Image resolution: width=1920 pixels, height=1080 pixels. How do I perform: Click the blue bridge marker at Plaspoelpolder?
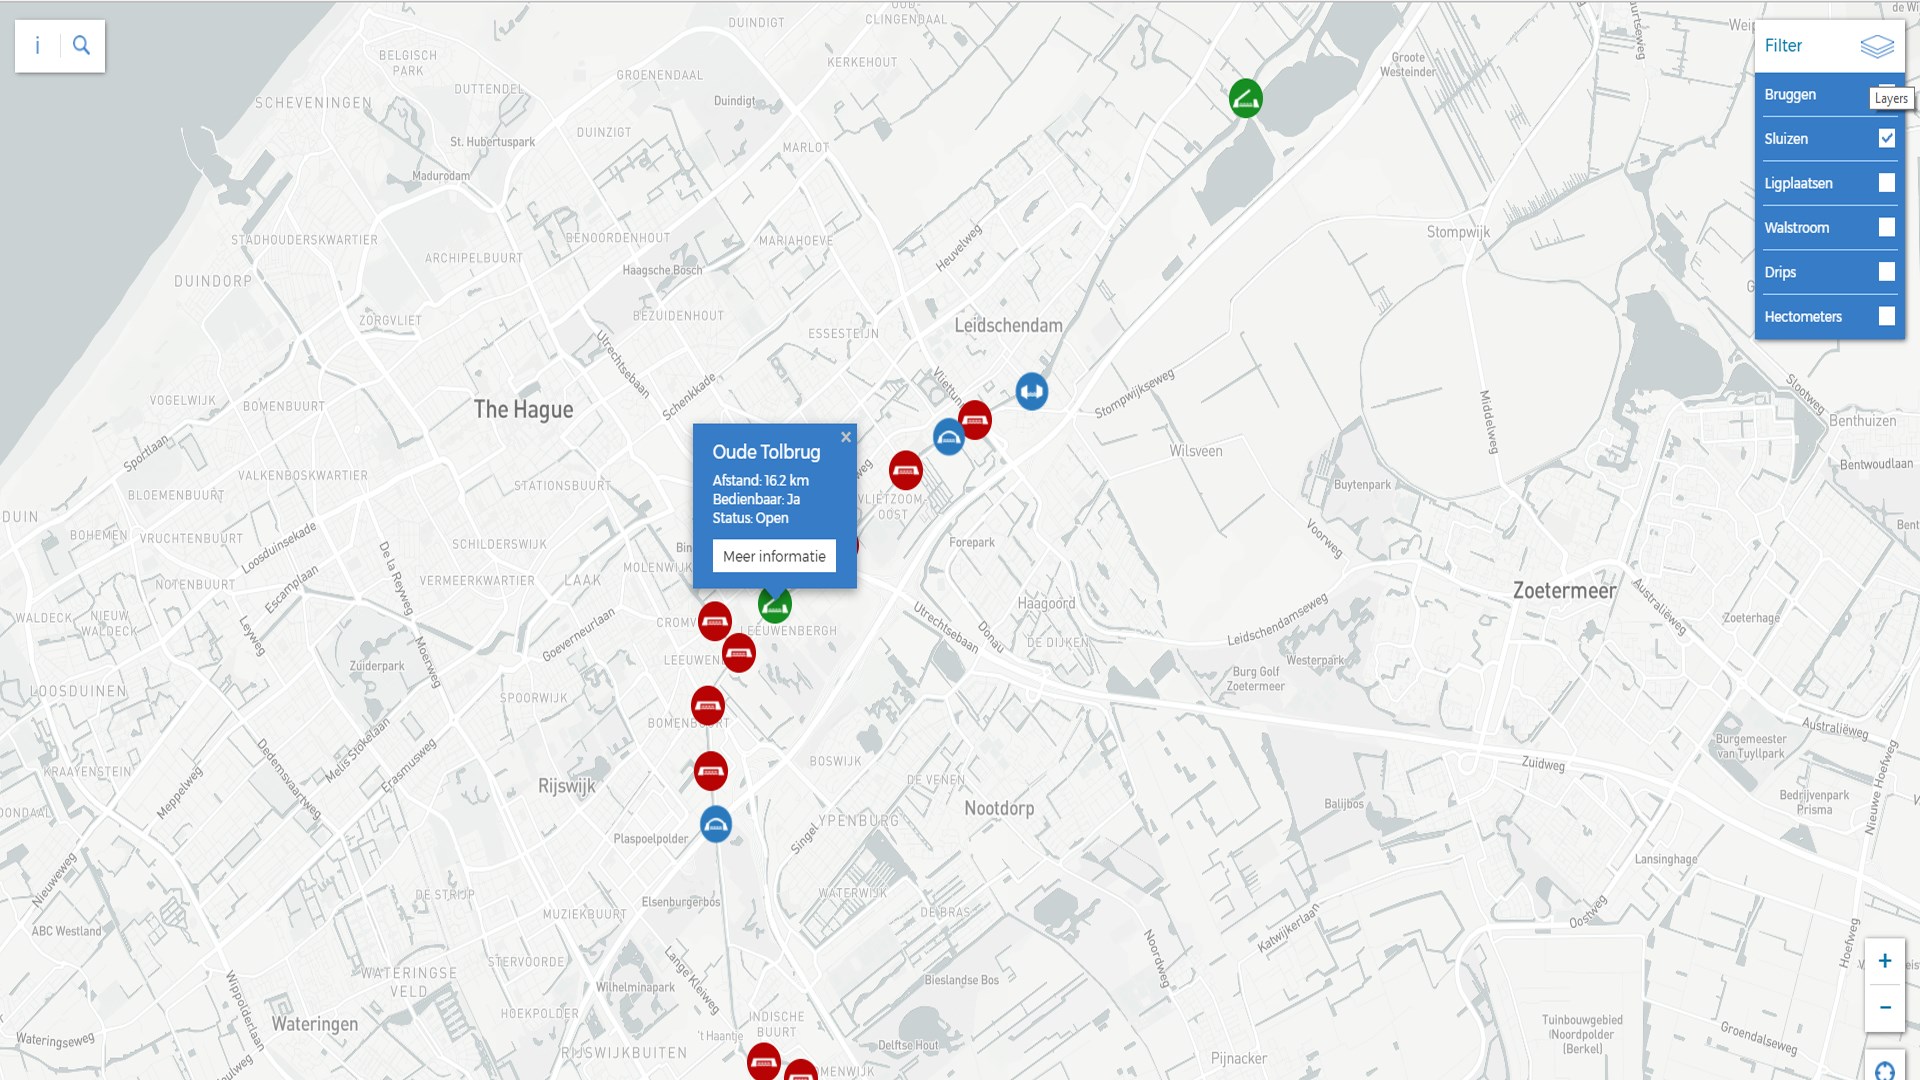pyautogui.click(x=715, y=825)
